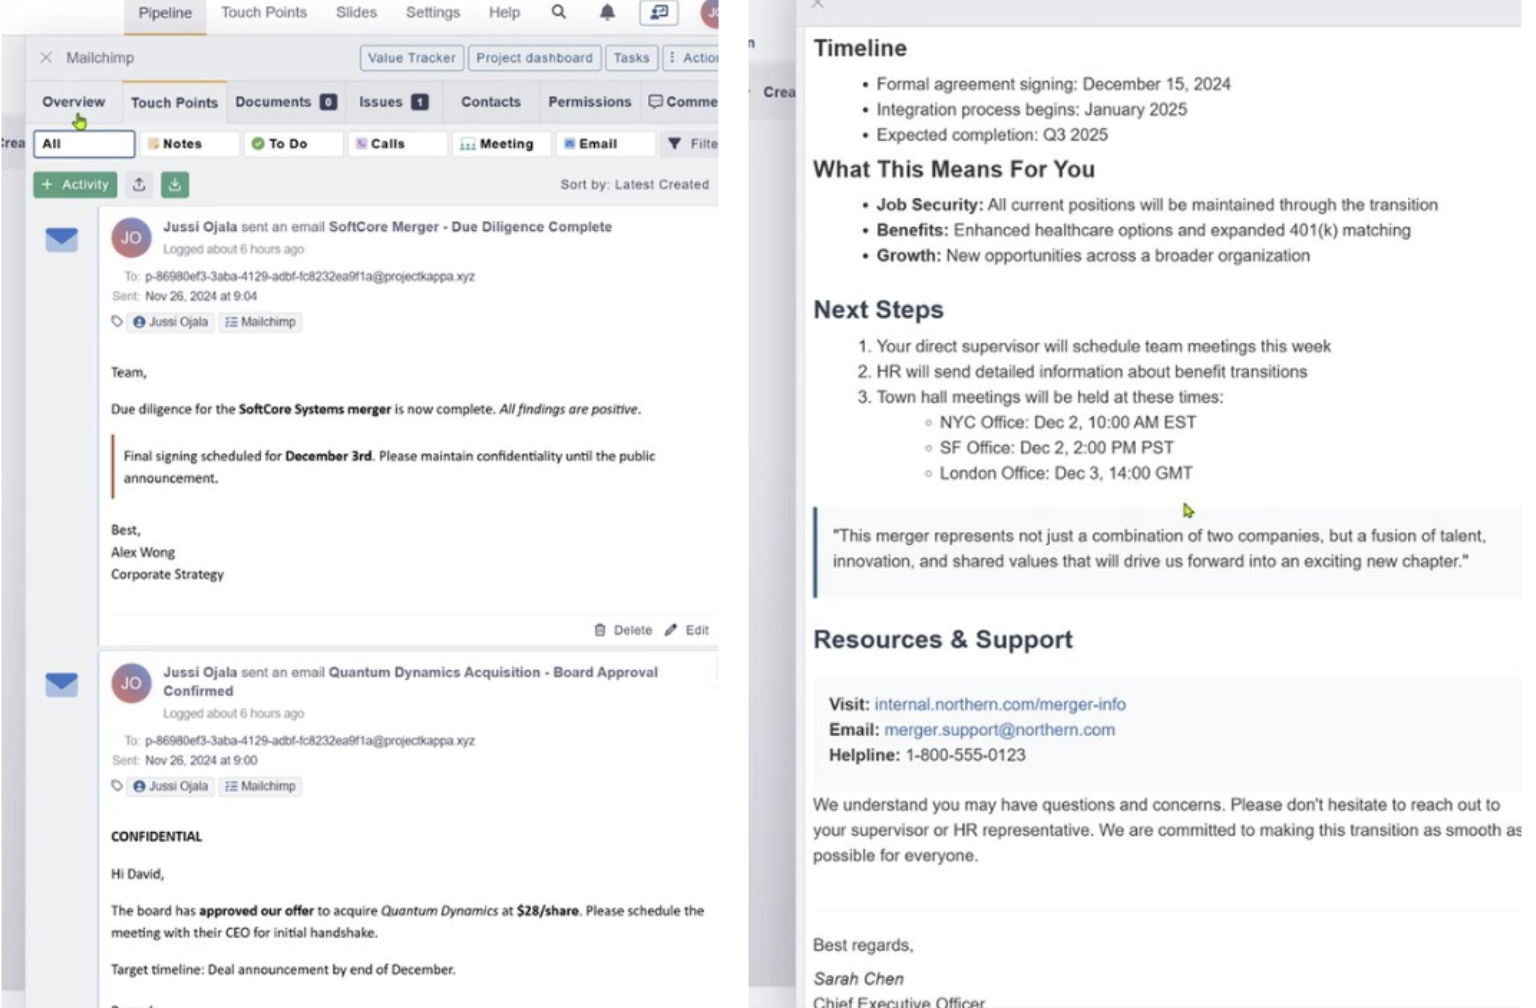Edit the SoftCore Merger email
1536x1008 pixels.
[687, 630]
